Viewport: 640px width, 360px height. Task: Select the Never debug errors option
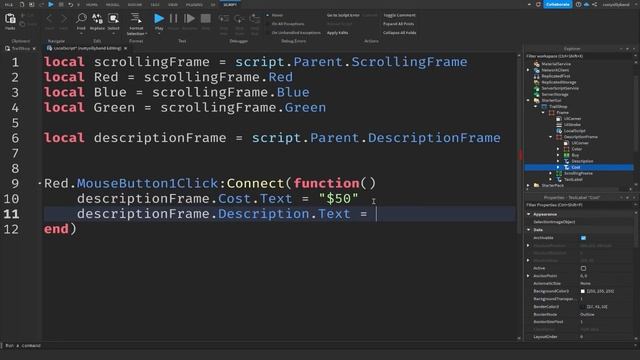click(275, 15)
